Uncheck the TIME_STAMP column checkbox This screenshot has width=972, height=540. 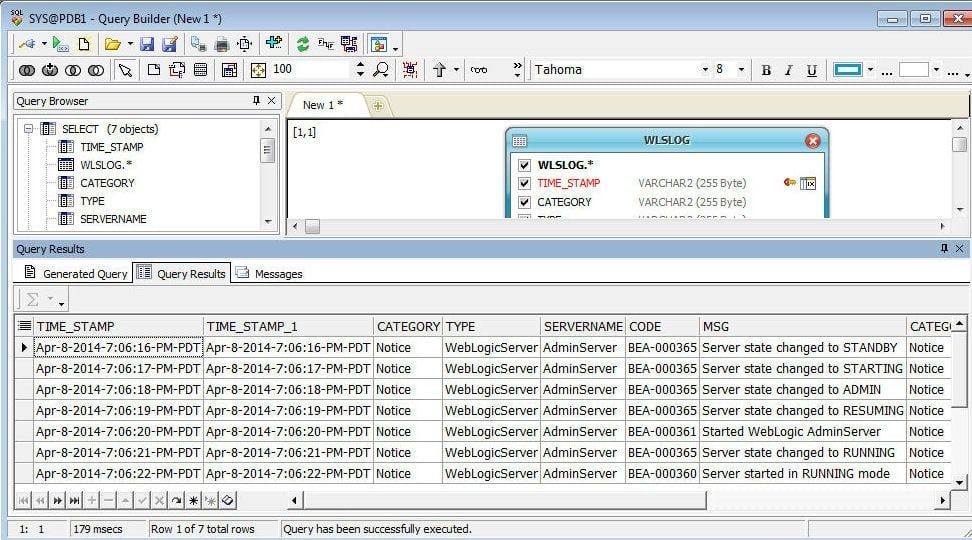(524, 184)
